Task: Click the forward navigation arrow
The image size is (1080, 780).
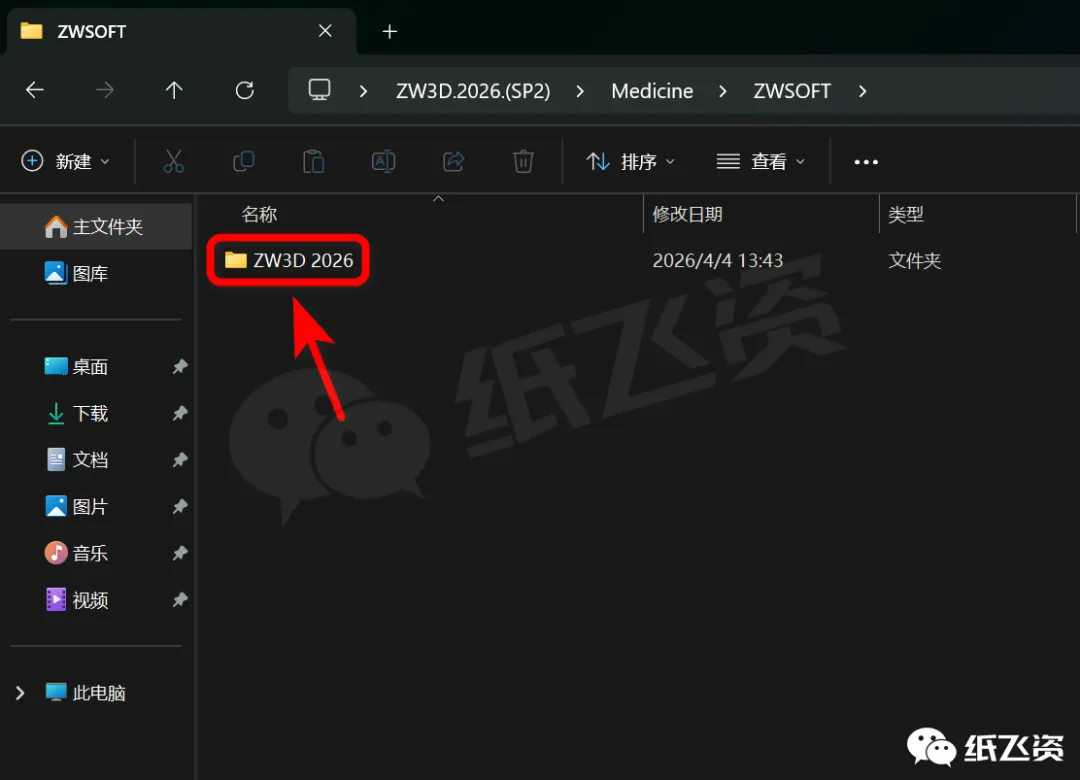Action: (x=105, y=90)
